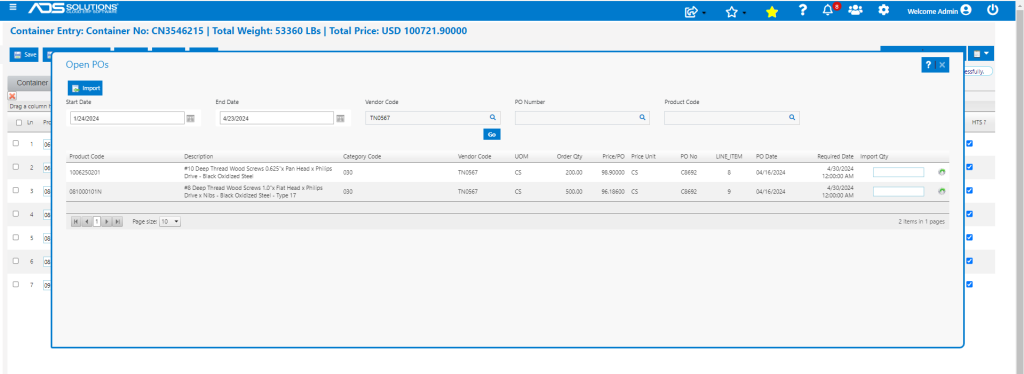Click the Import button
Screen dimensions: 1024x374
[85, 88]
